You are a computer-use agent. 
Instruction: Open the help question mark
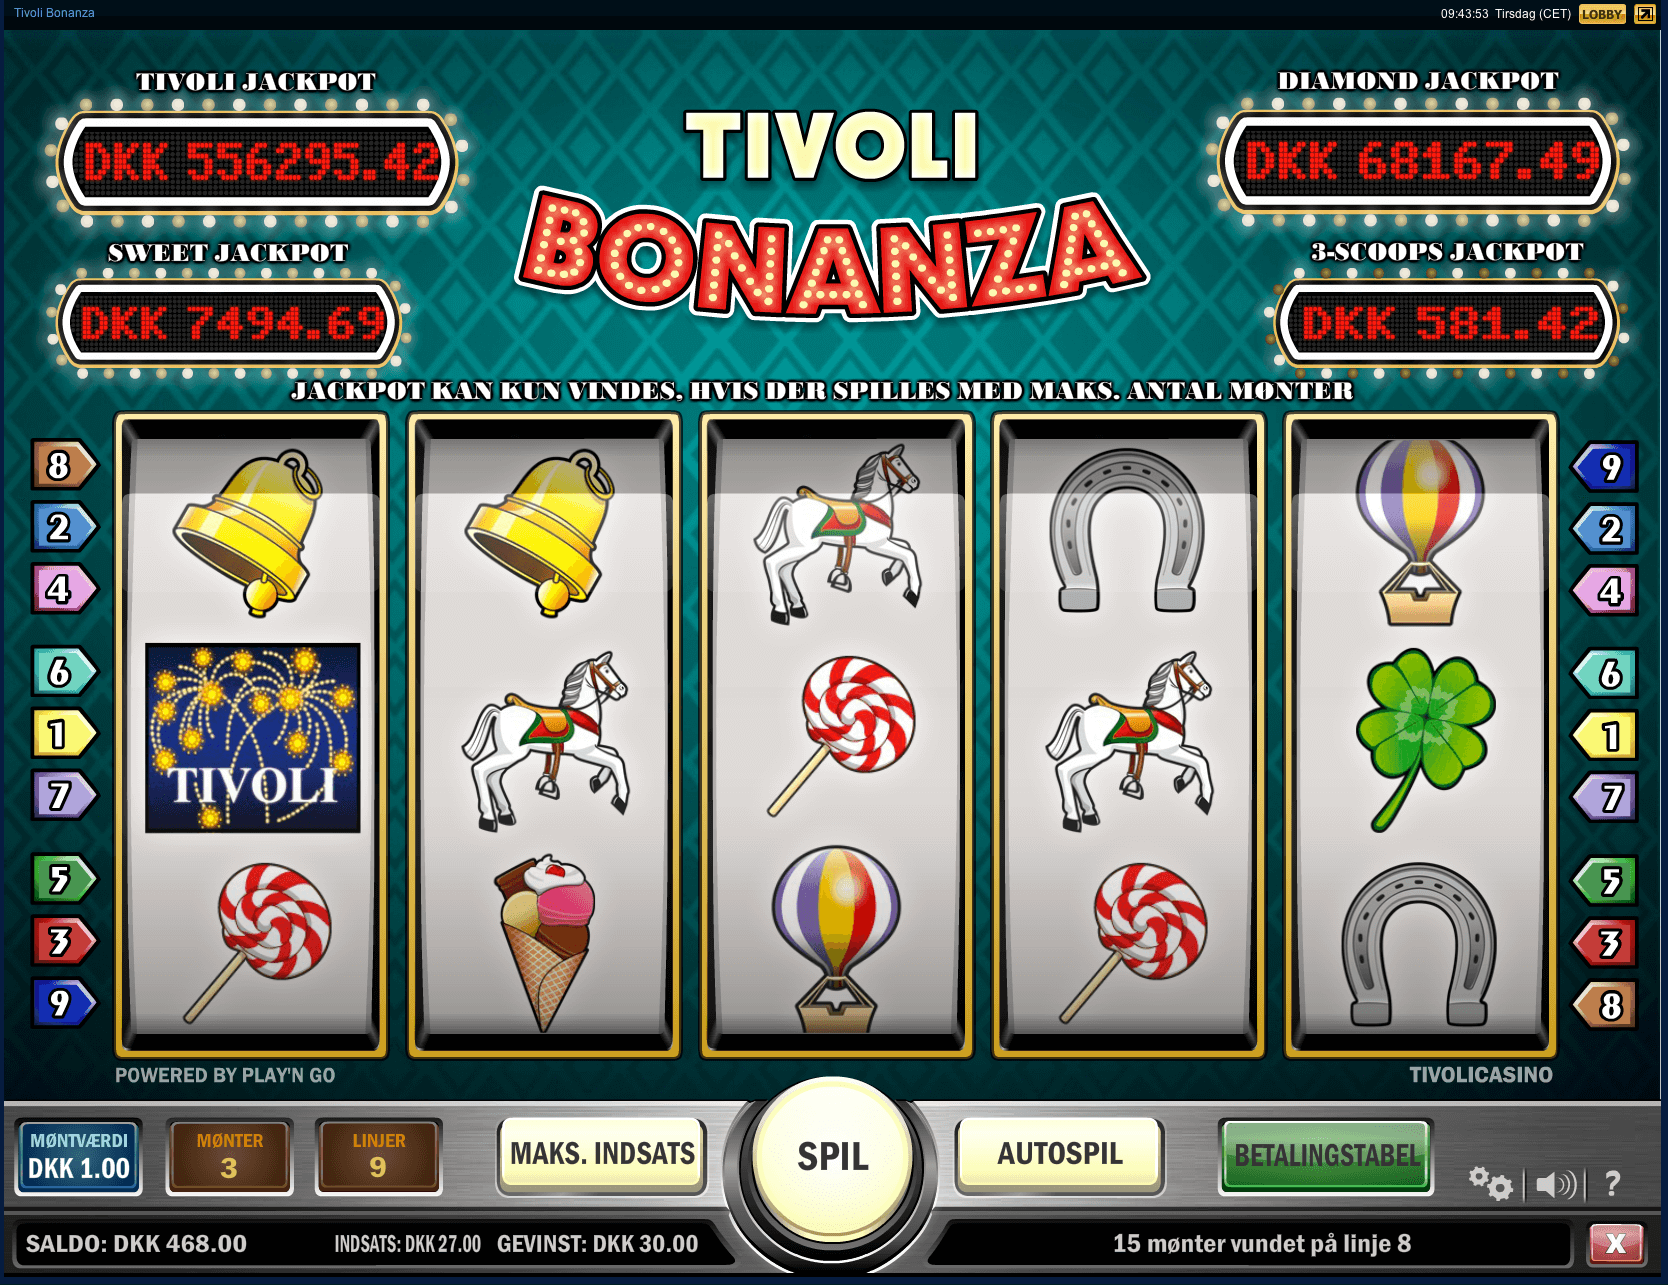(1612, 1185)
